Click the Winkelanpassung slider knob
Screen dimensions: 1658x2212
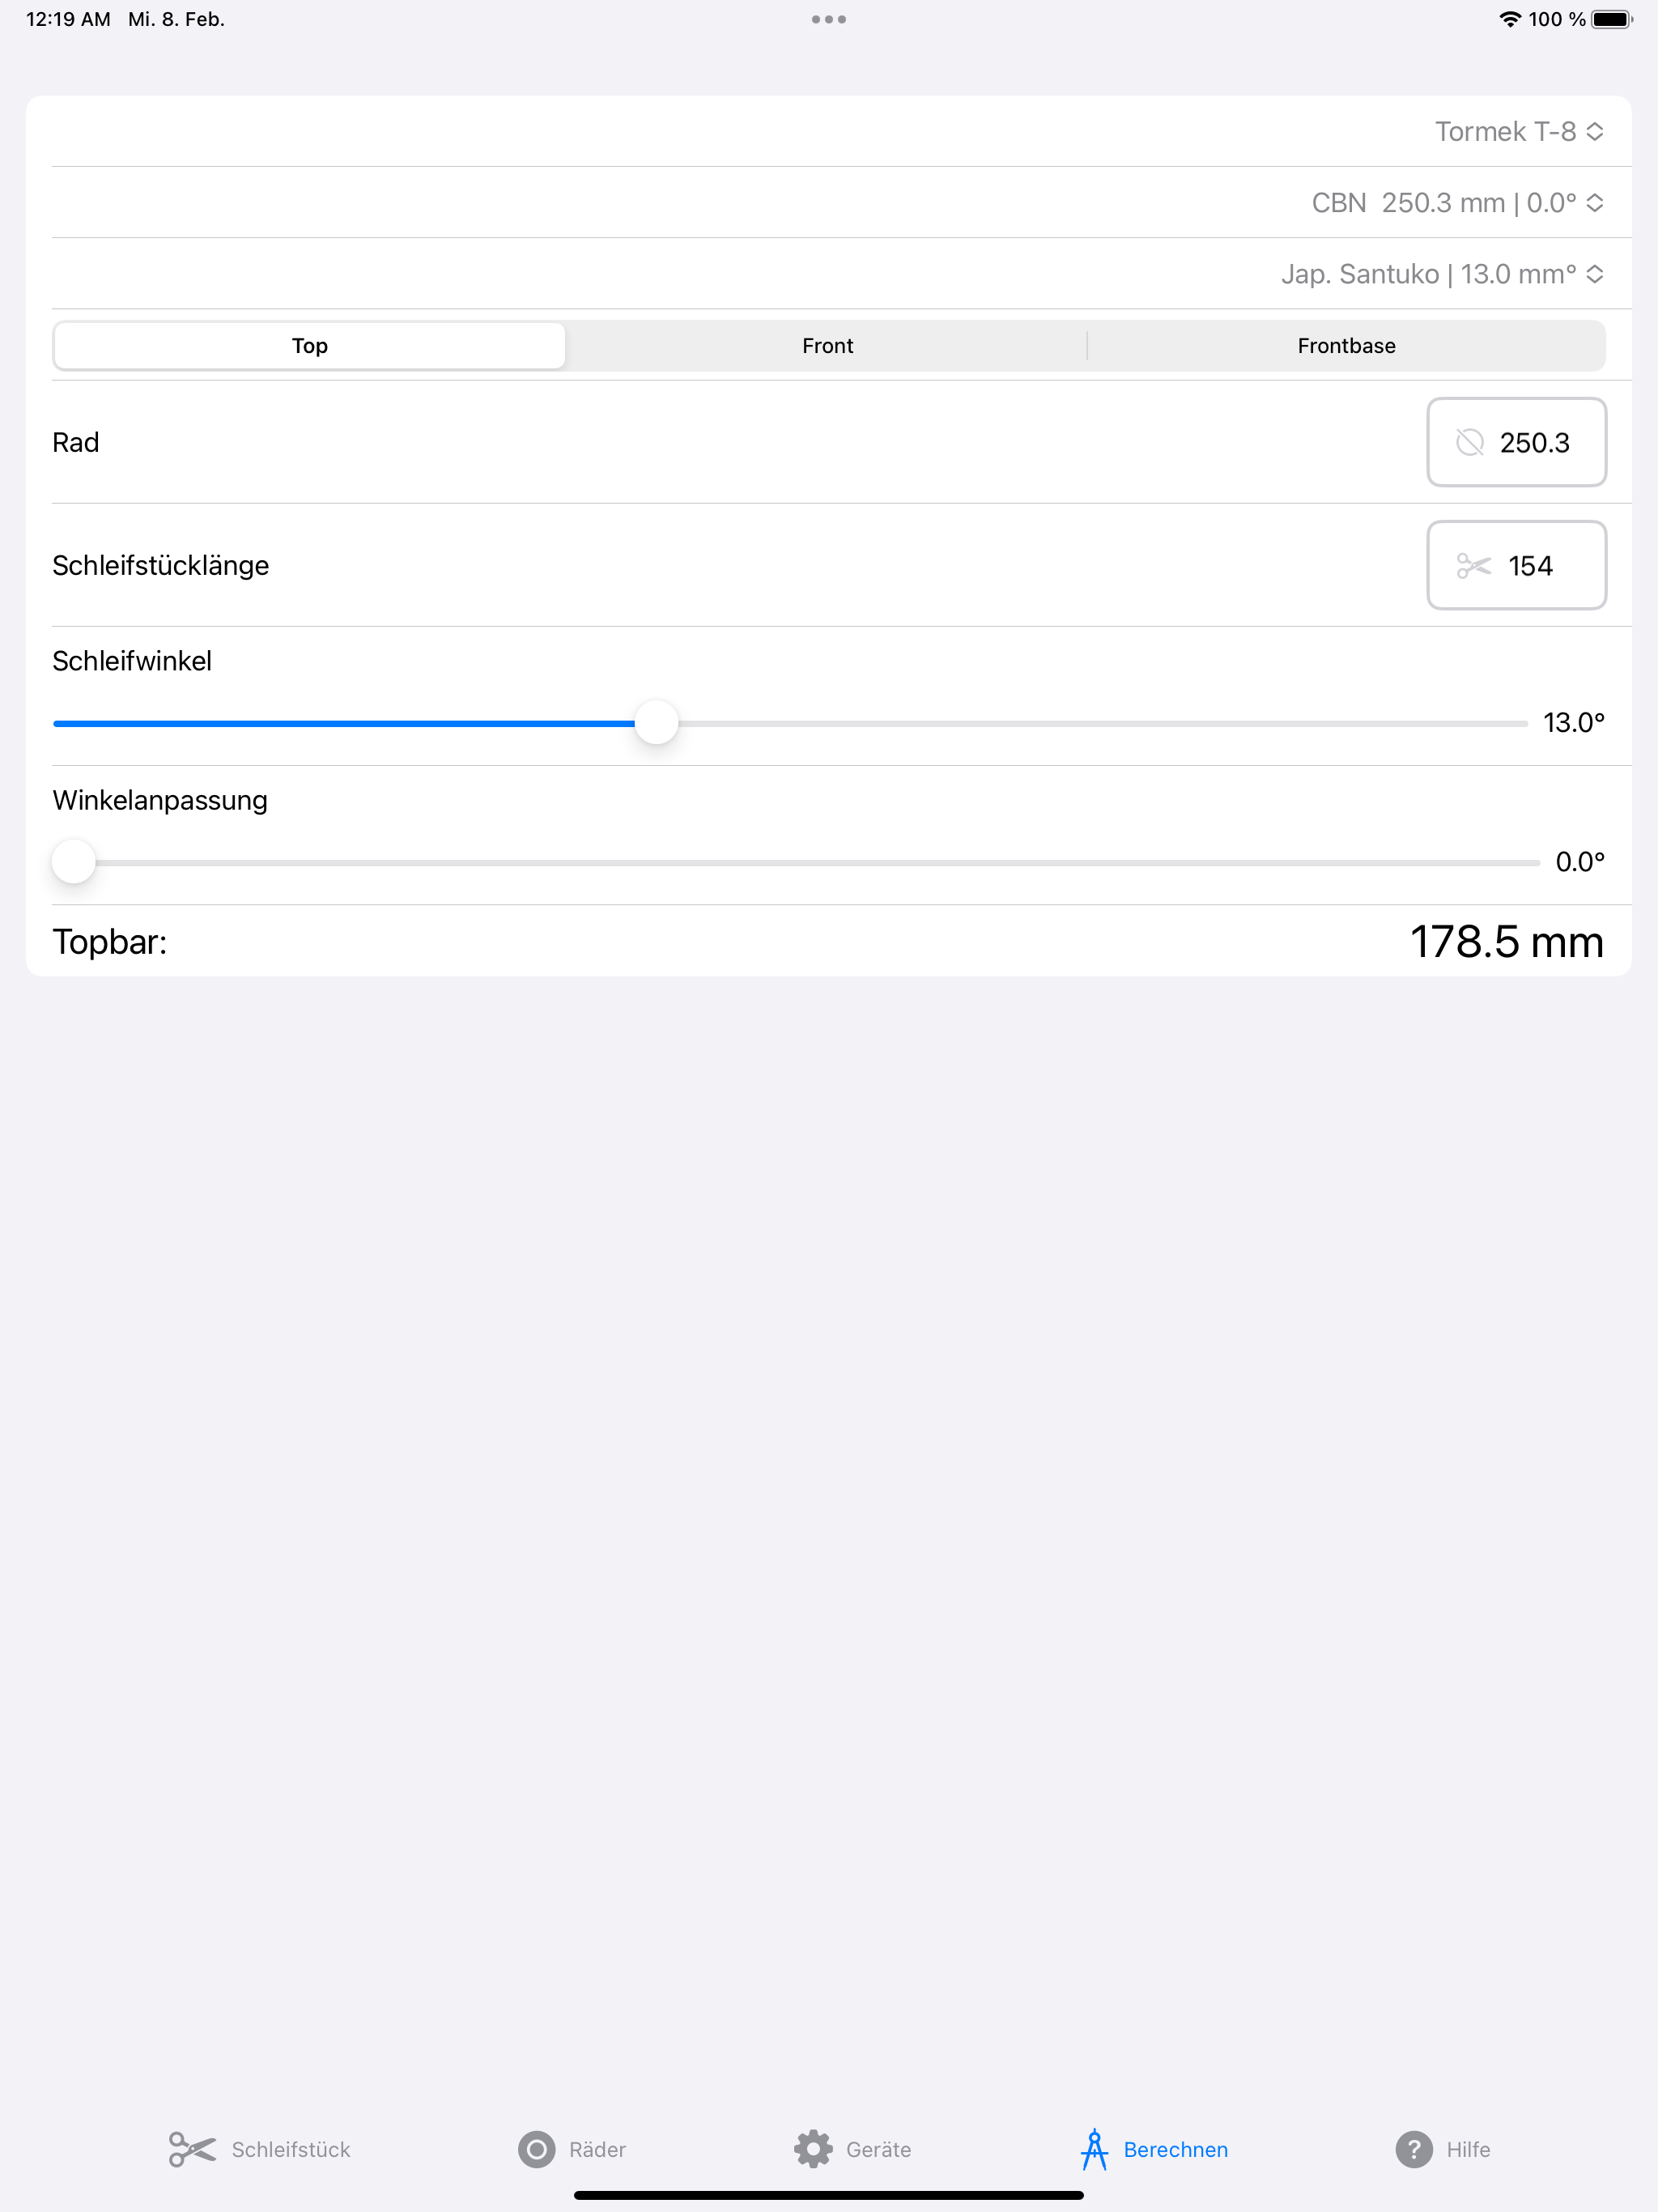73,861
